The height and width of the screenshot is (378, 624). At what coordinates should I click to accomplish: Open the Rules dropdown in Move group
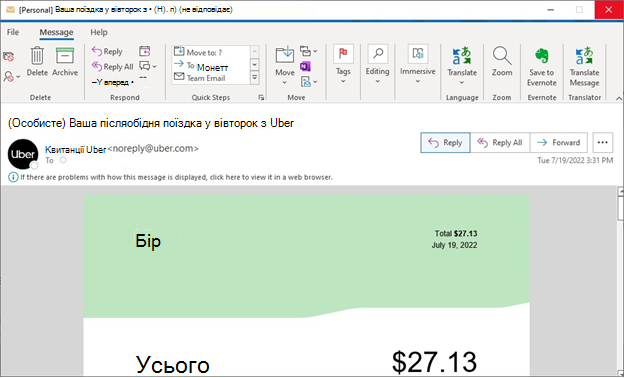[309, 51]
